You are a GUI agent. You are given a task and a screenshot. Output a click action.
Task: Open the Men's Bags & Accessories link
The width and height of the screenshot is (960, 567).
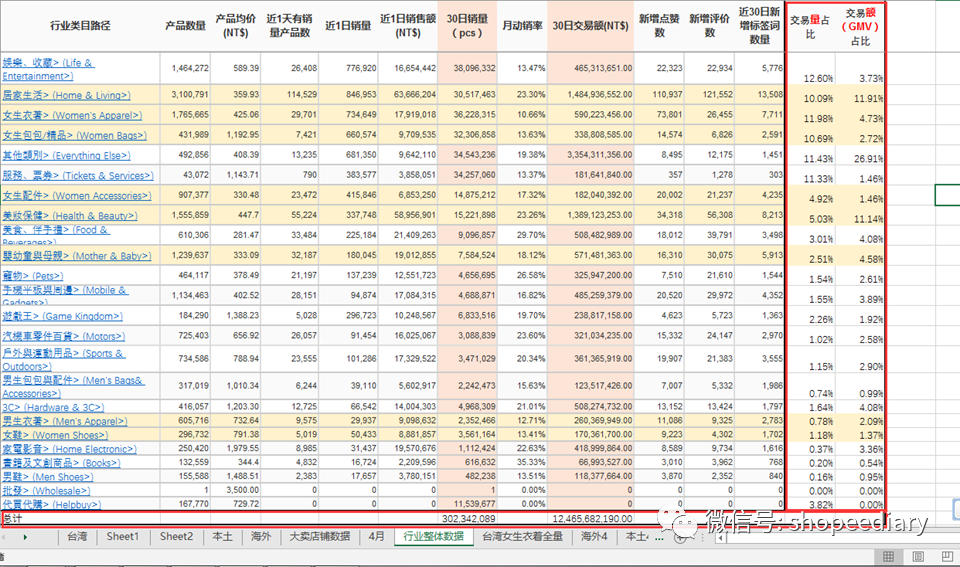coord(73,386)
